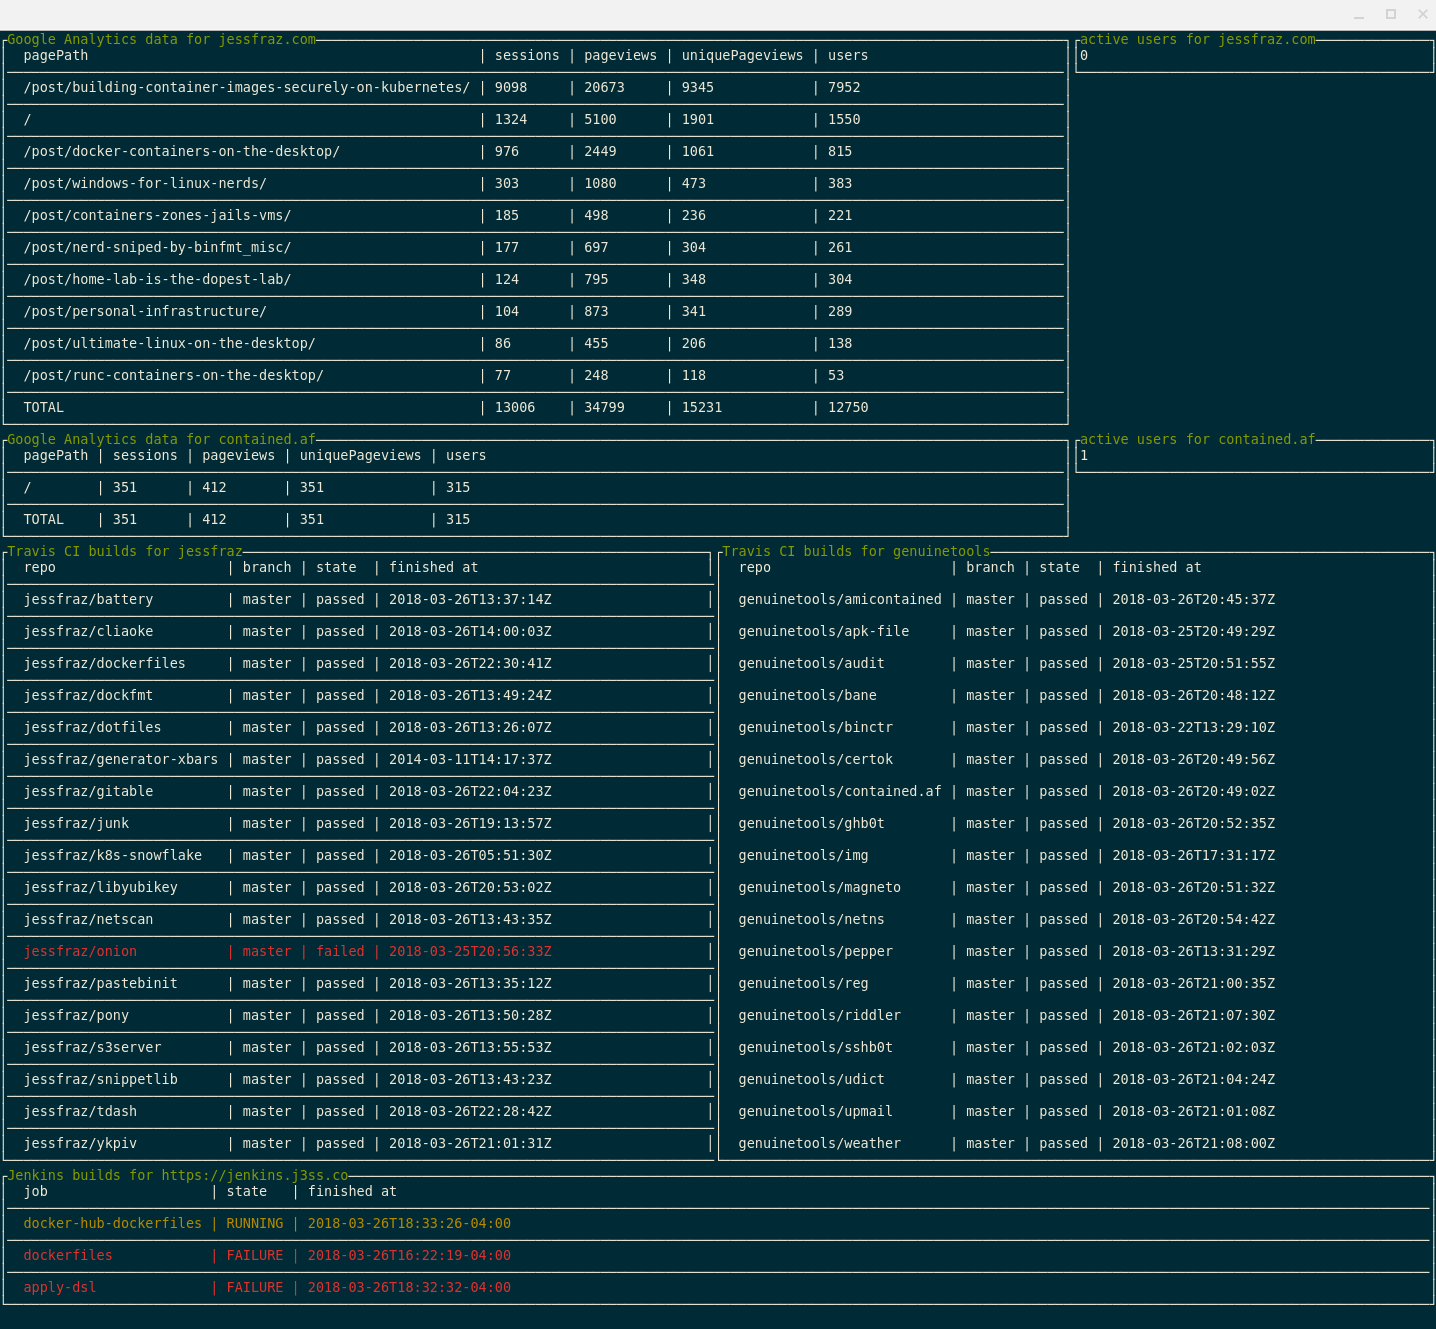This screenshot has height=1329, width=1436.
Task: Select jessfraz/libyubikey repo name
Action: [100, 888]
